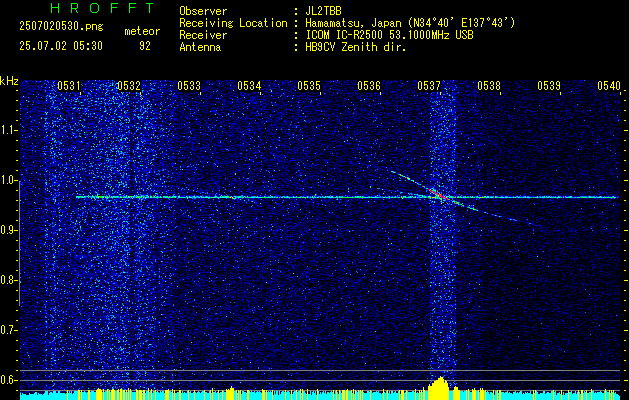Click time marker 0534
629x400 pixels.
point(249,85)
